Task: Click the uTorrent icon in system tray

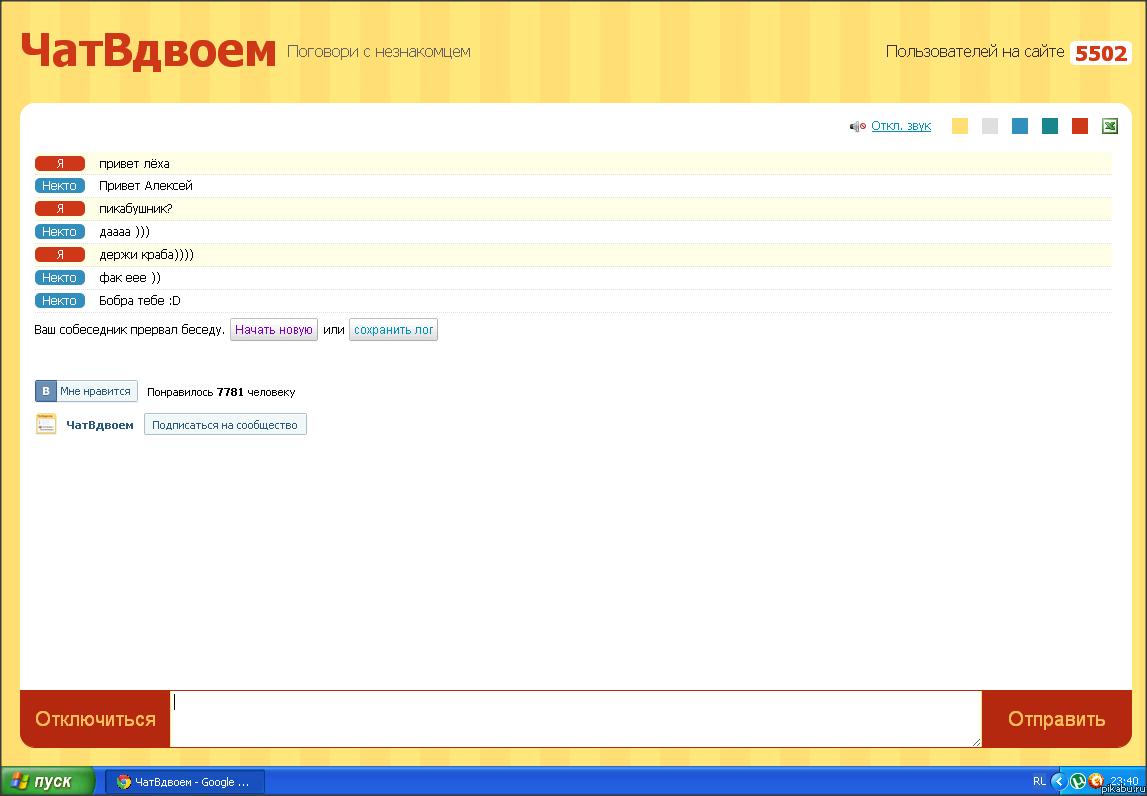Action: pos(1078,781)
